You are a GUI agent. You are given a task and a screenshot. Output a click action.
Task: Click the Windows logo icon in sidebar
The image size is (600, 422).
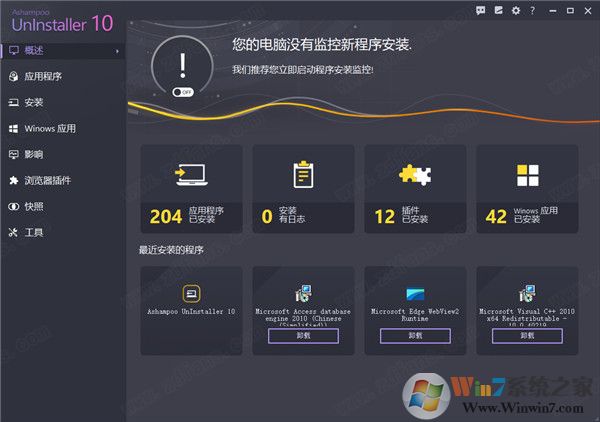[x=14, y=129]
